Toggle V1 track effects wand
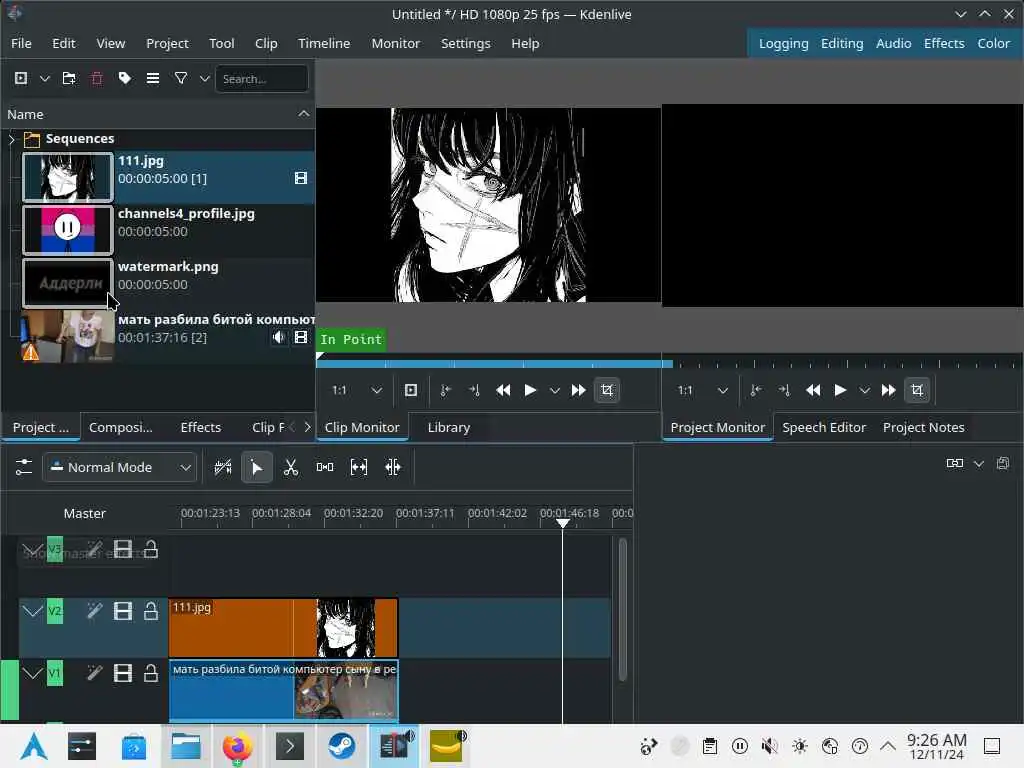The width and height of the screenshot is (1024, 768). click(x=95, y=673)
